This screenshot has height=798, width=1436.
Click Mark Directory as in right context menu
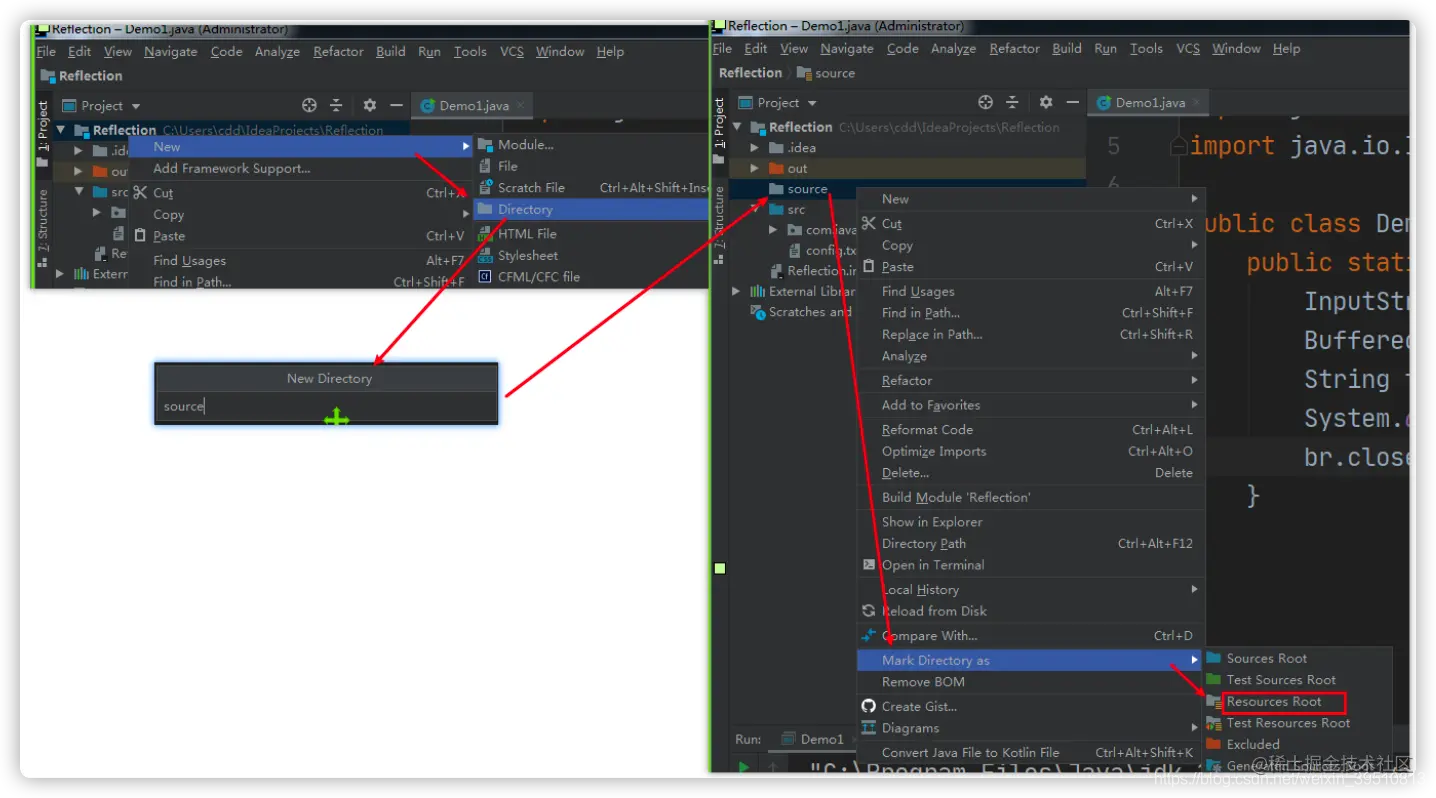[x=1031, y=660]
